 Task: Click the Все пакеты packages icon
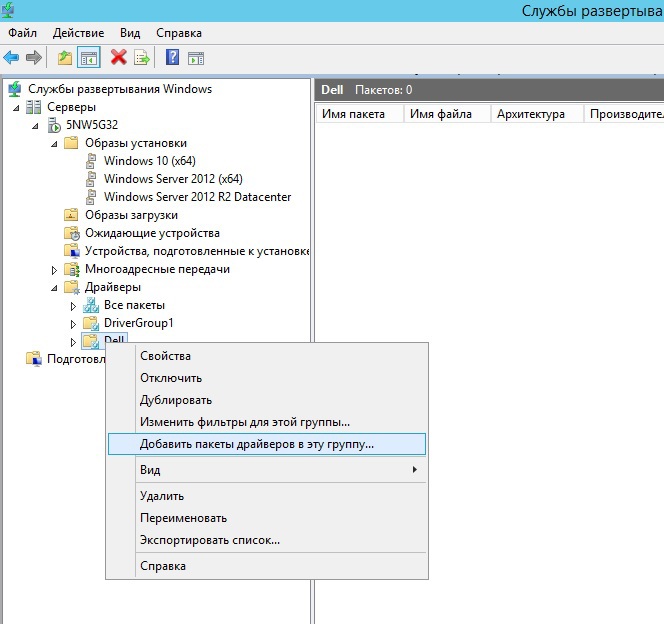click(x=91, y=305)
